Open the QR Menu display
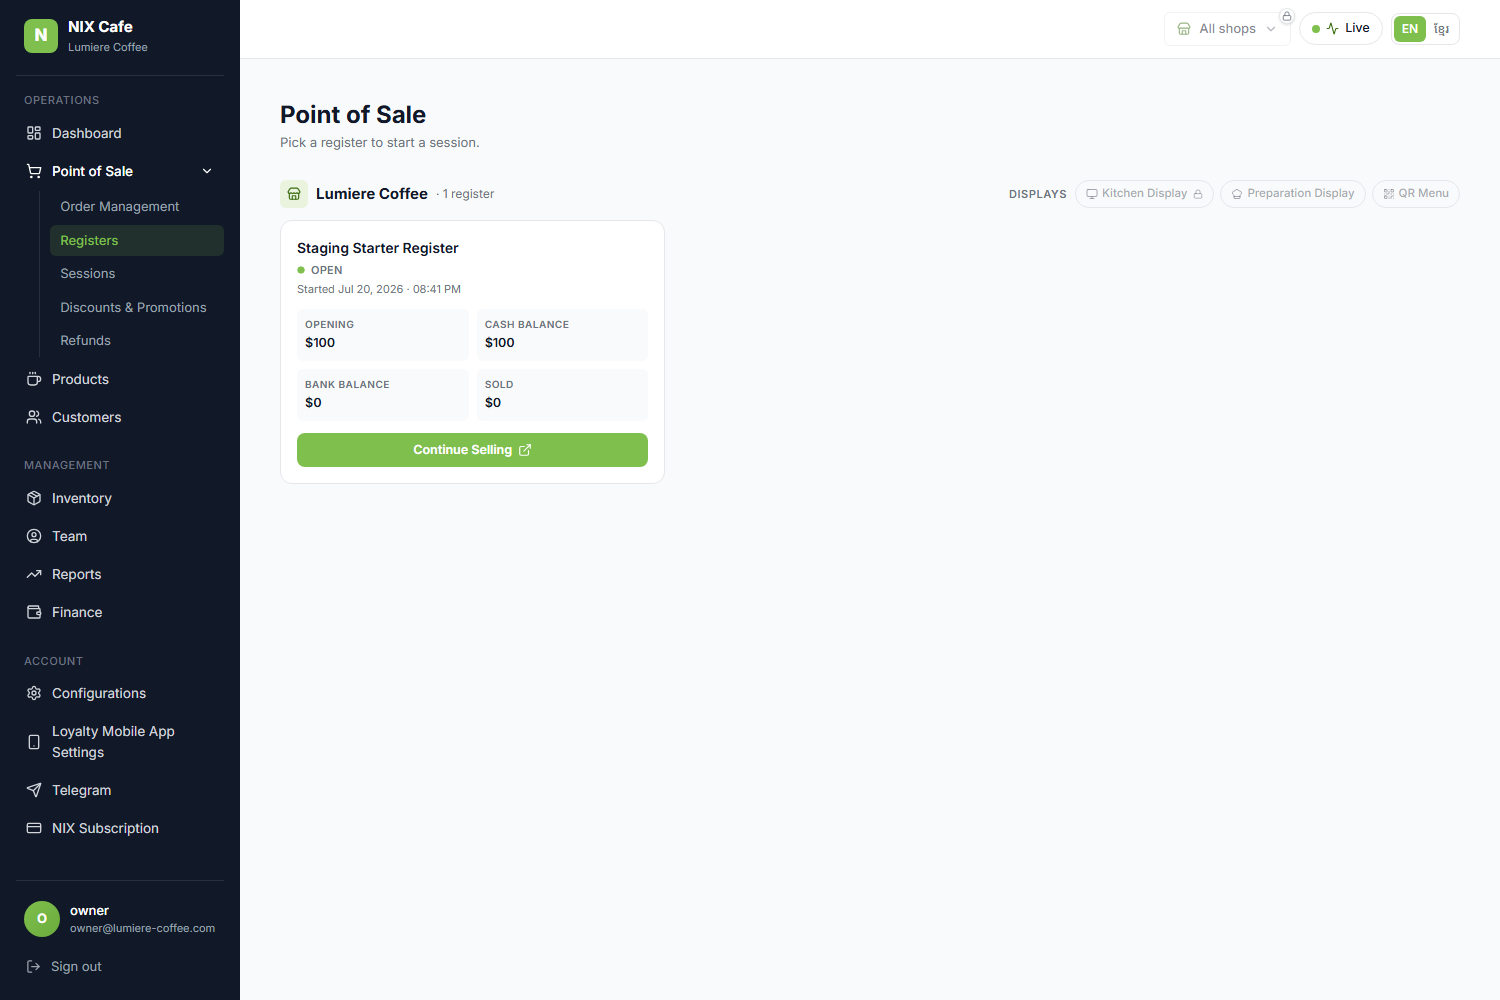The image size is (1500, 1000). click(1415, 194)
